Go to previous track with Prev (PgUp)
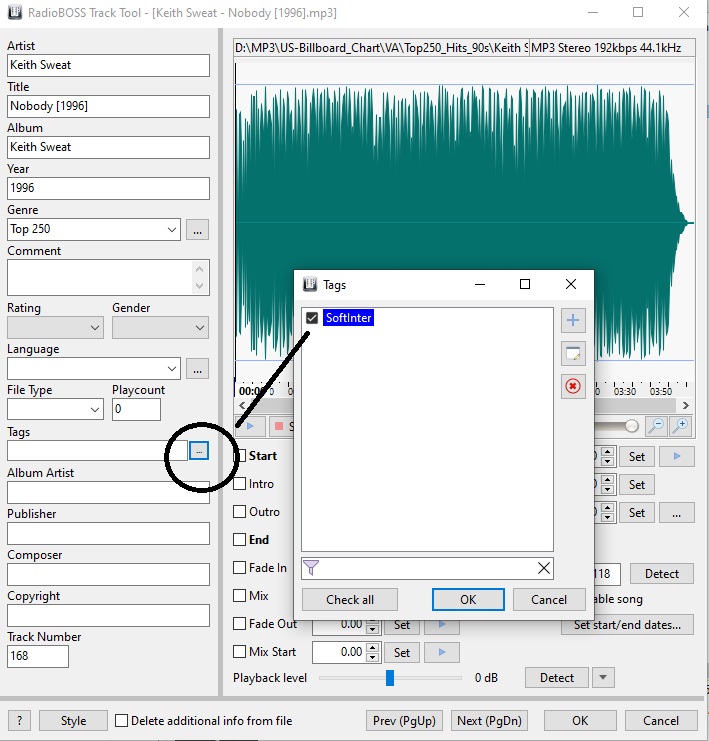The image size is (709, 741). (404, 721)
